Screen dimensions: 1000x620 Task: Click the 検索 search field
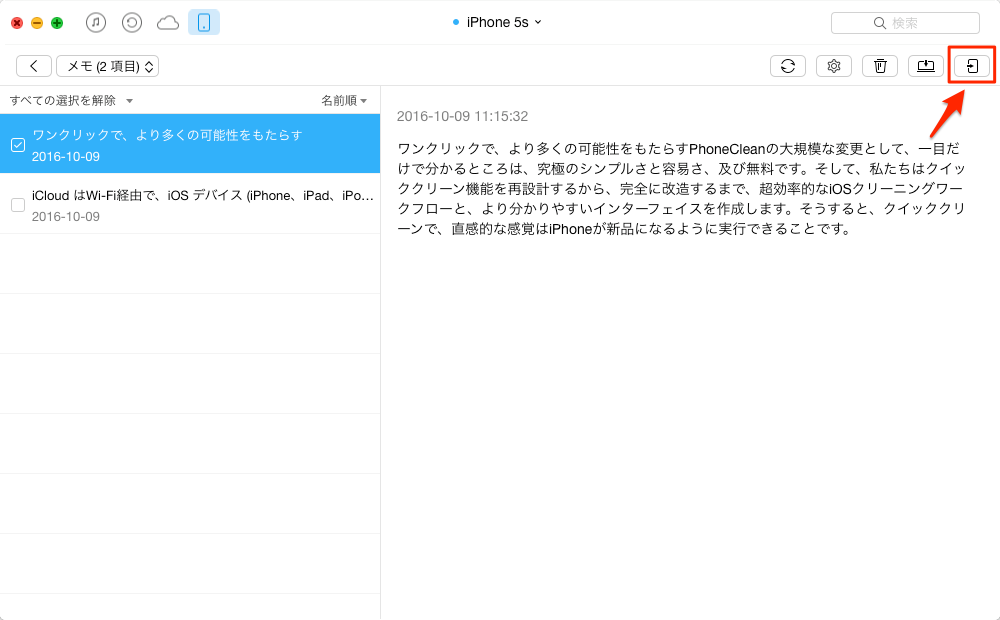pyautogui.click(x=905, y=23)
